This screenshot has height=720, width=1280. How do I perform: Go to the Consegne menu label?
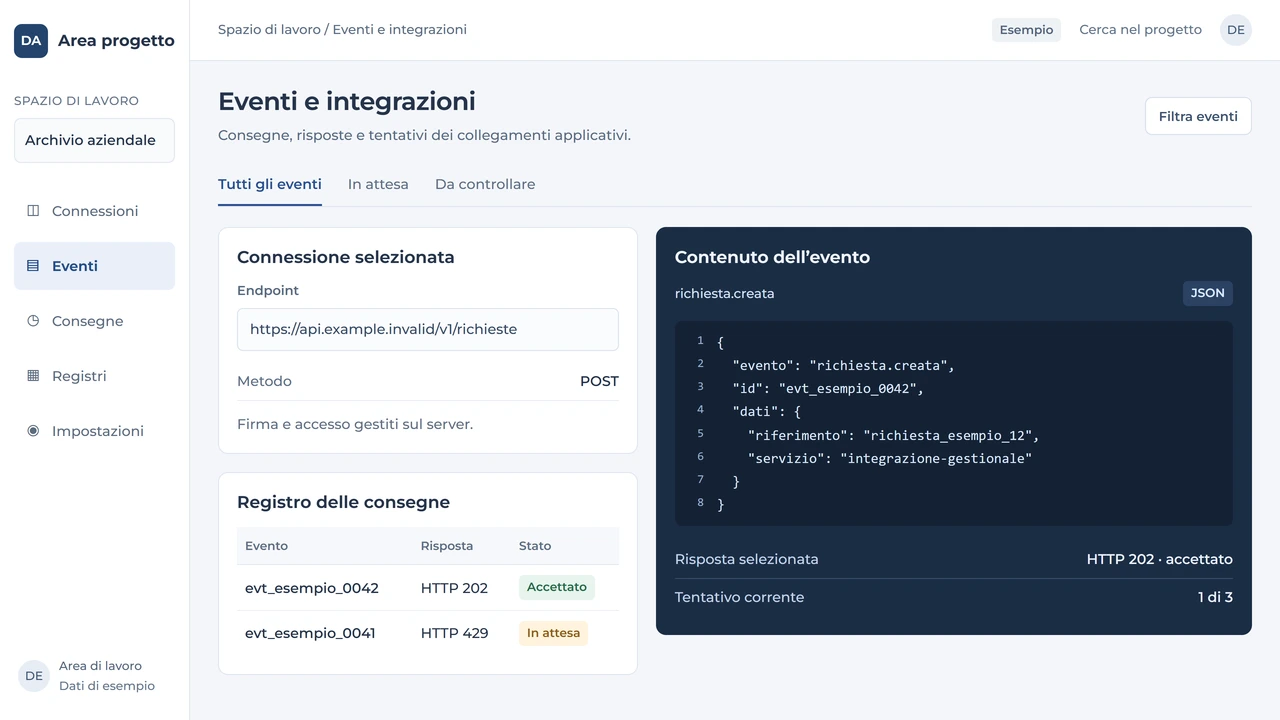[x=88, y=321]
